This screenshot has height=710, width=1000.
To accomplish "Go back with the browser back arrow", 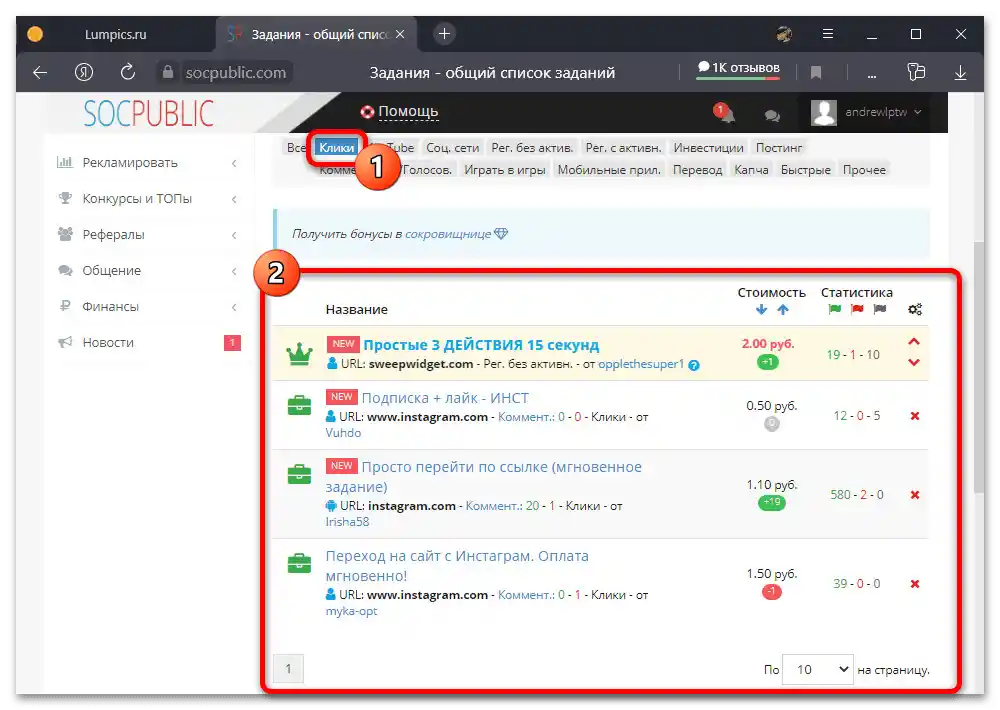I will click(x=40, y=73).
